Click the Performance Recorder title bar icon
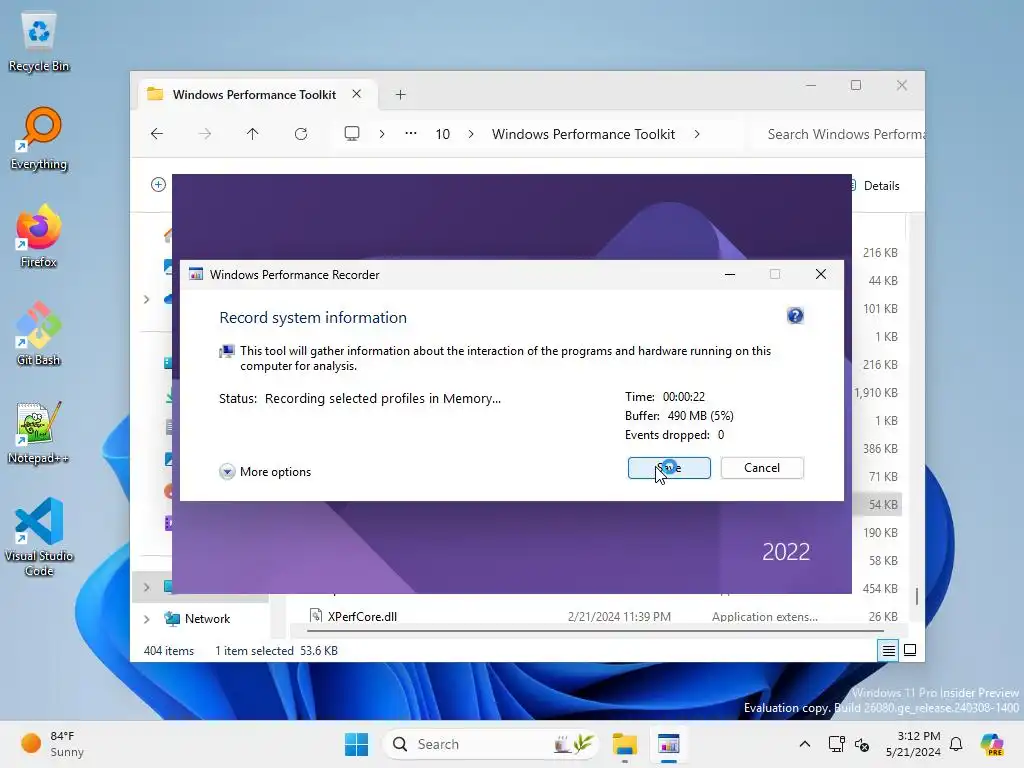The height and width of the screenshot is (768, 1024). (196, 274)
